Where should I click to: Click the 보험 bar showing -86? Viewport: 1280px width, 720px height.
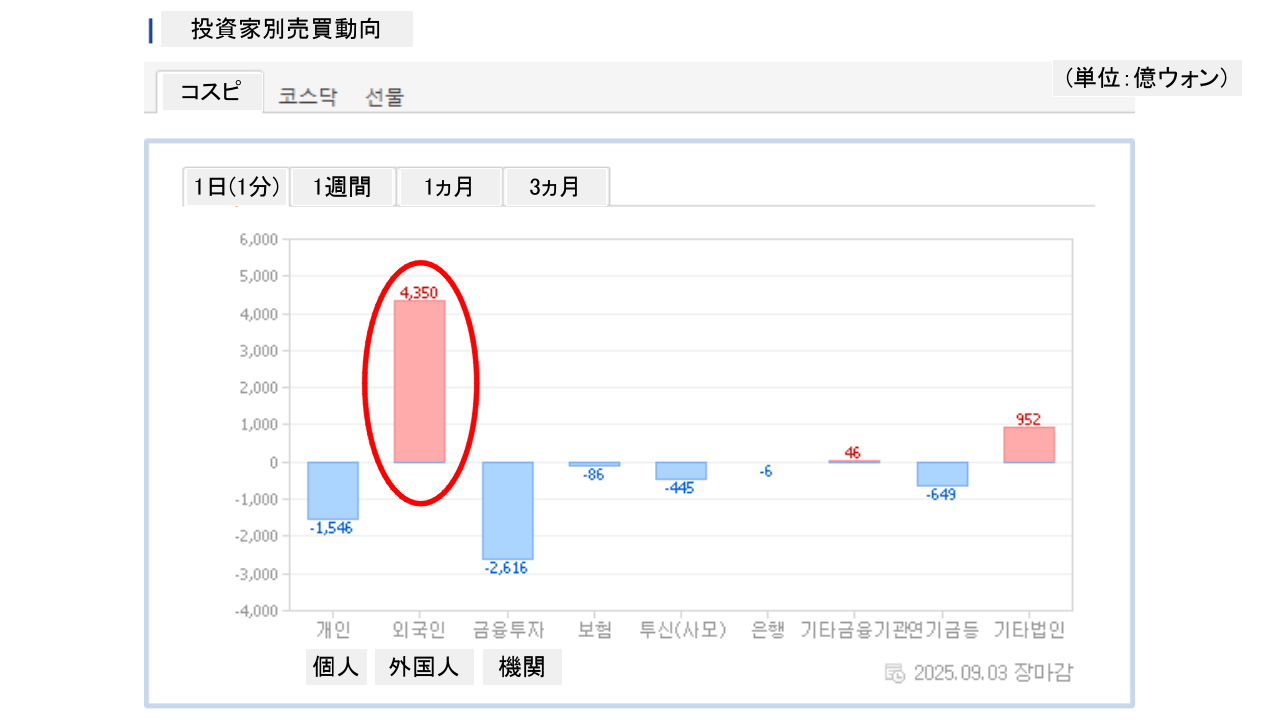pos(594,464)
